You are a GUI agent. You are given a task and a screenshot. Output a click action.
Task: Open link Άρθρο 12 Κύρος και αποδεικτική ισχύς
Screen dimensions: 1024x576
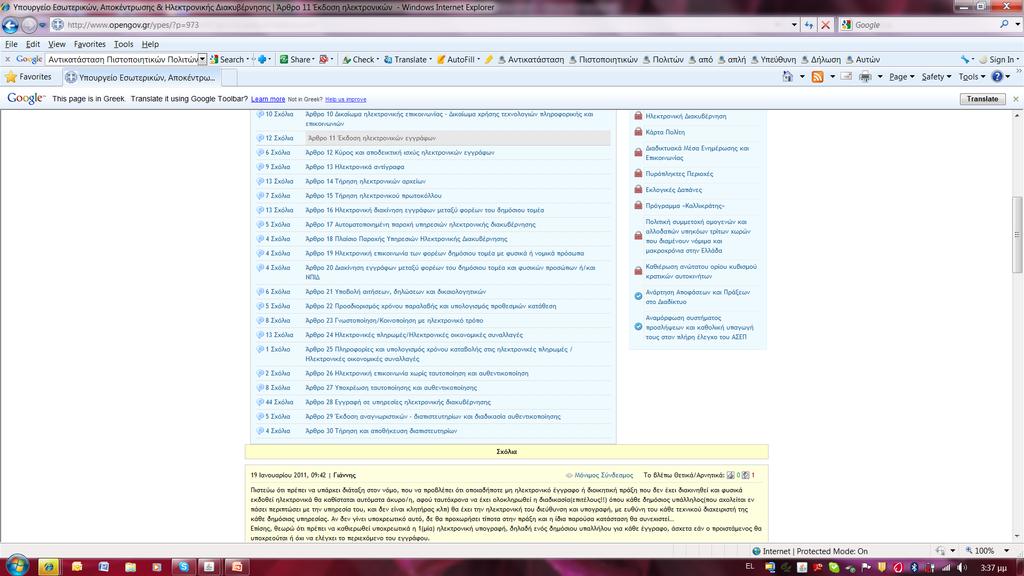click(x=400, y=153)
